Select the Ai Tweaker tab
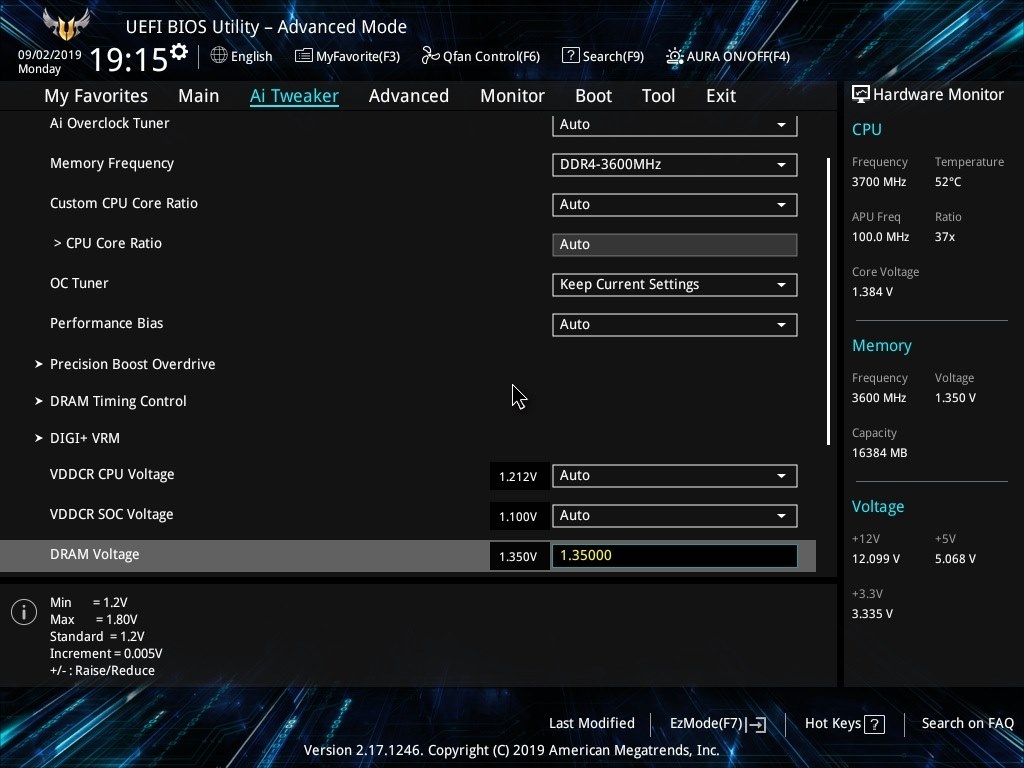This screenshot has height=768, width=1024. click(x=294, y=96)
